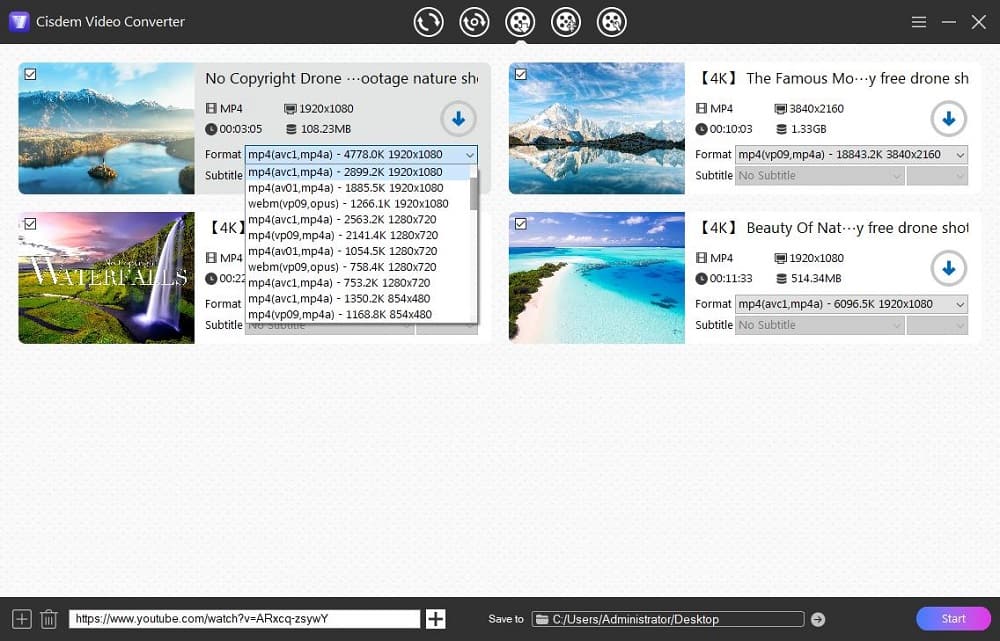1000x641 pixels.
Task: Select mp4(avc1,mp4a) 2563.2K 1280x720 option
Action: 358,219
